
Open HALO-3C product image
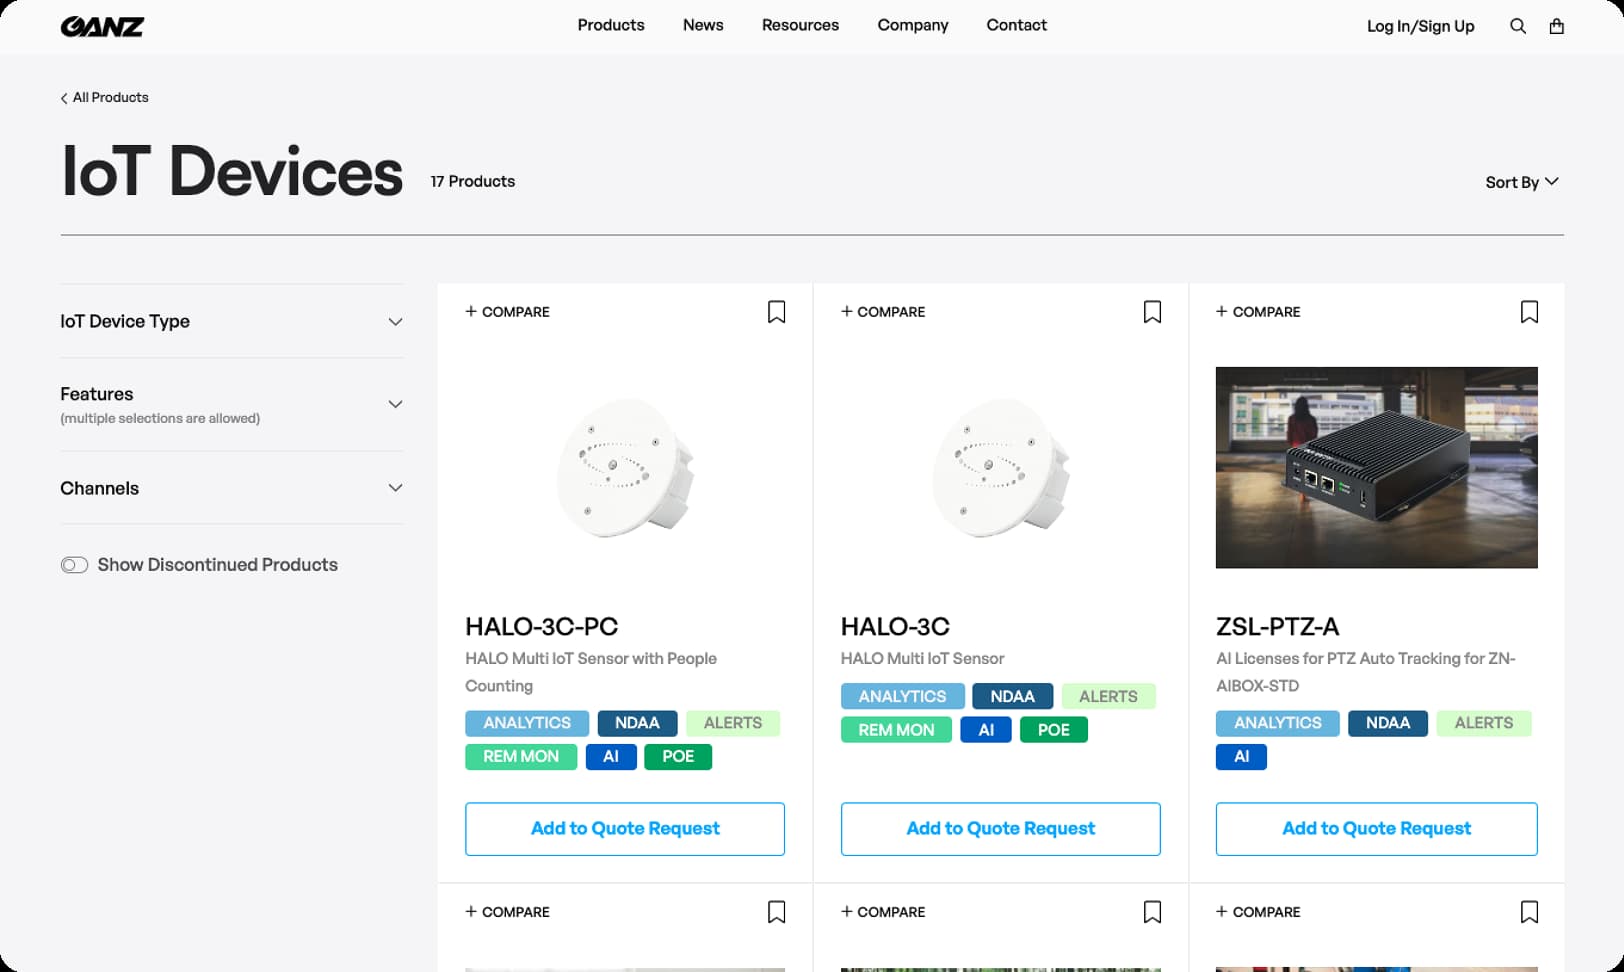pyautogui.click(x=1000, y=468)
